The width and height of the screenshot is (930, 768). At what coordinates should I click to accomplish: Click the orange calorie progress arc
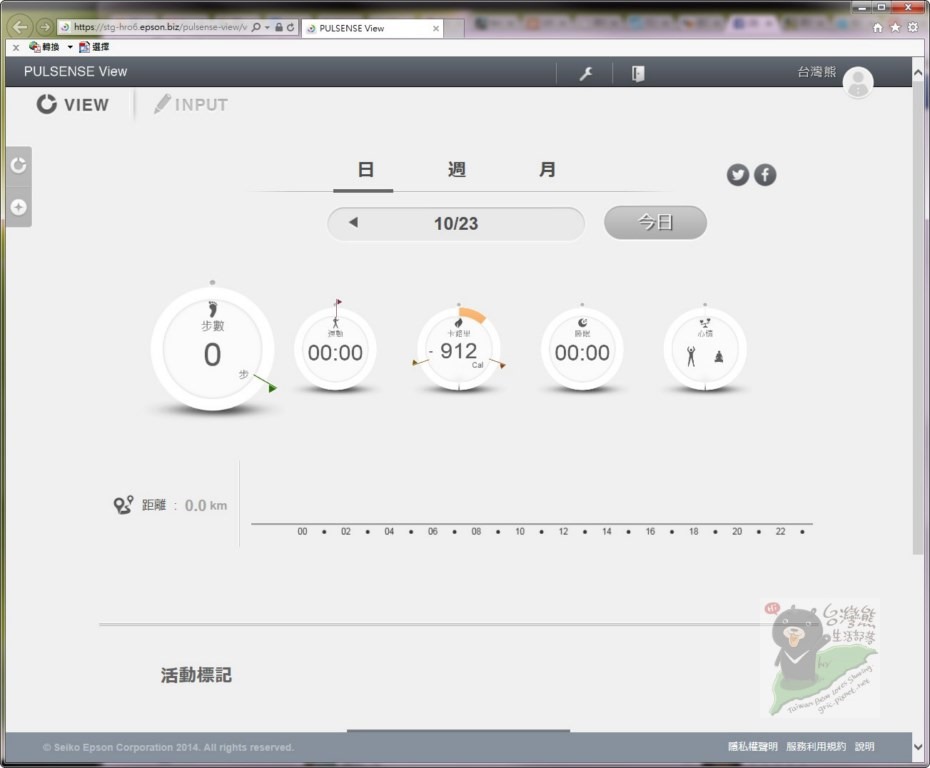[473, 315]
